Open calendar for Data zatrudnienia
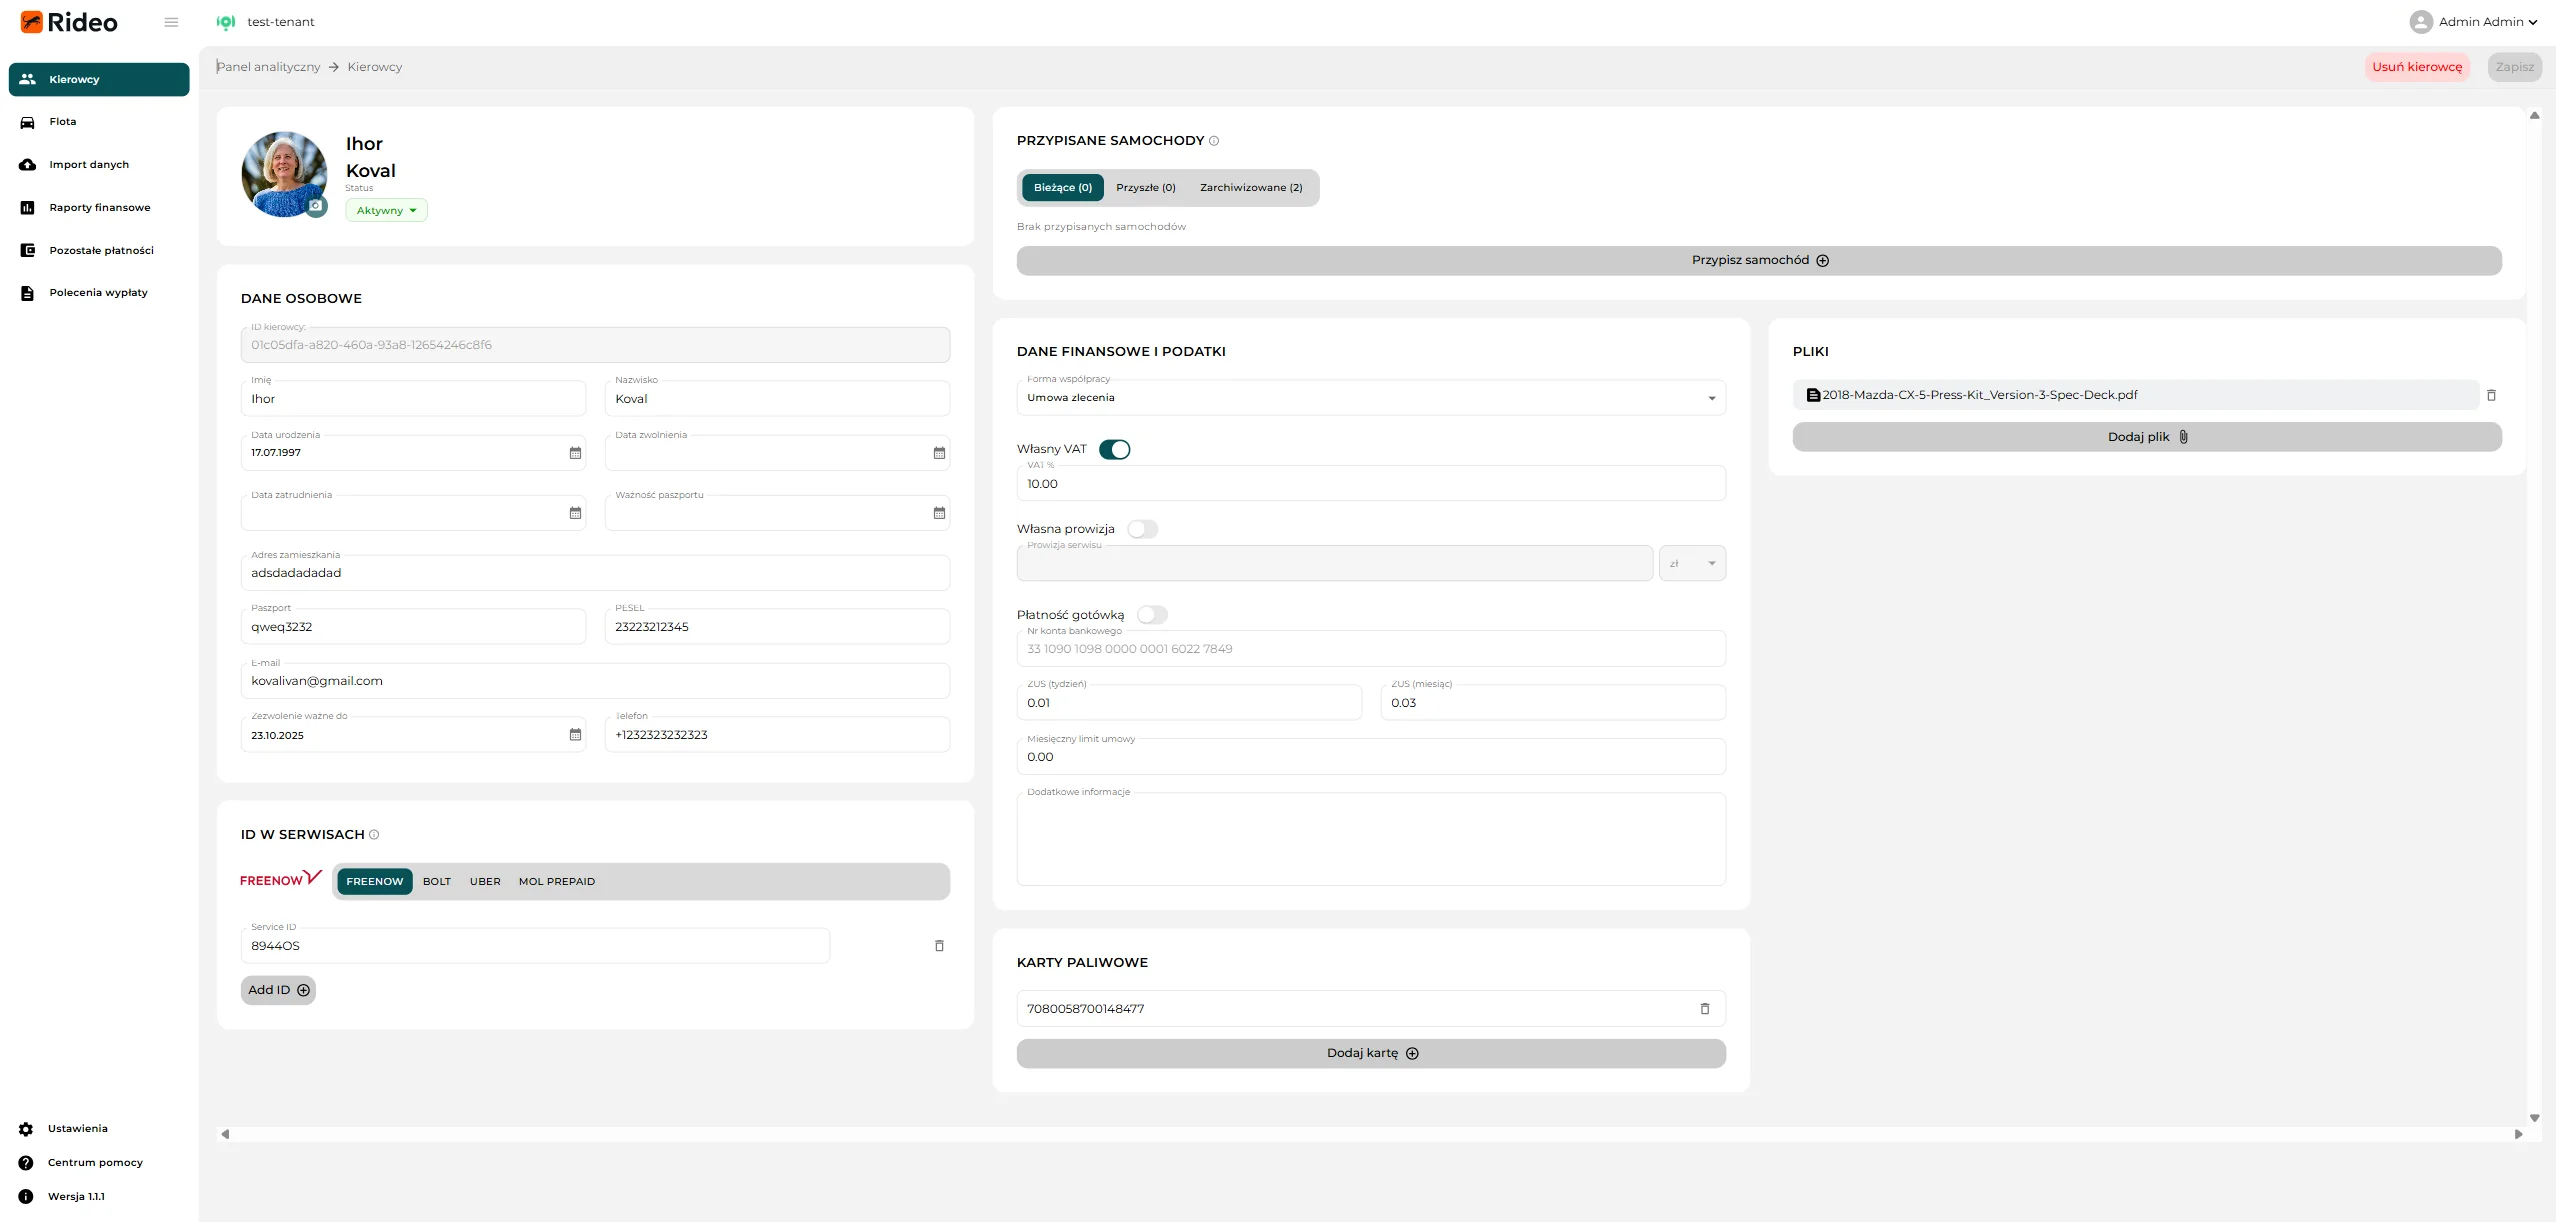 [575, 513]
